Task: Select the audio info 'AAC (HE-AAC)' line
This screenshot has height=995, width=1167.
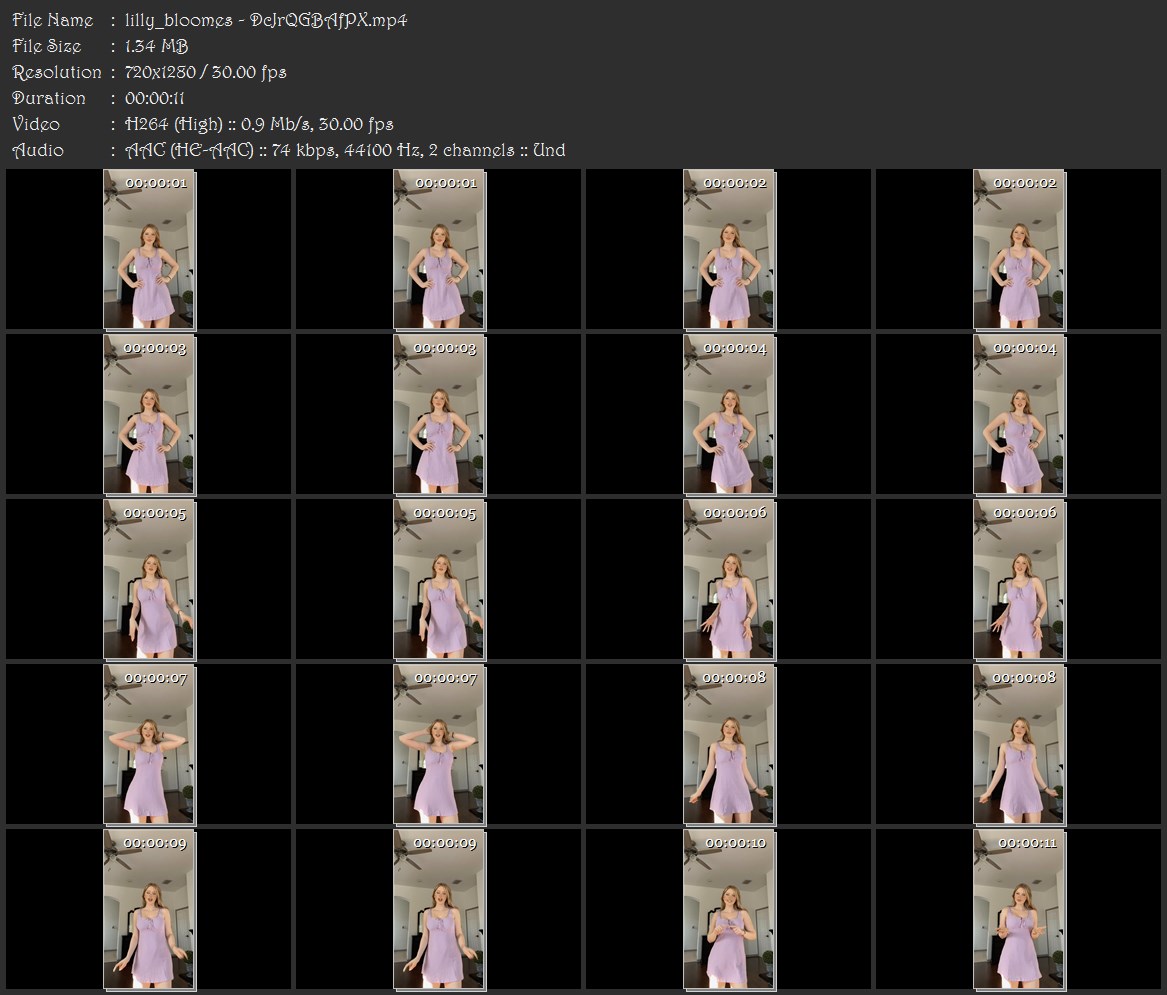Action: (345, 150)
